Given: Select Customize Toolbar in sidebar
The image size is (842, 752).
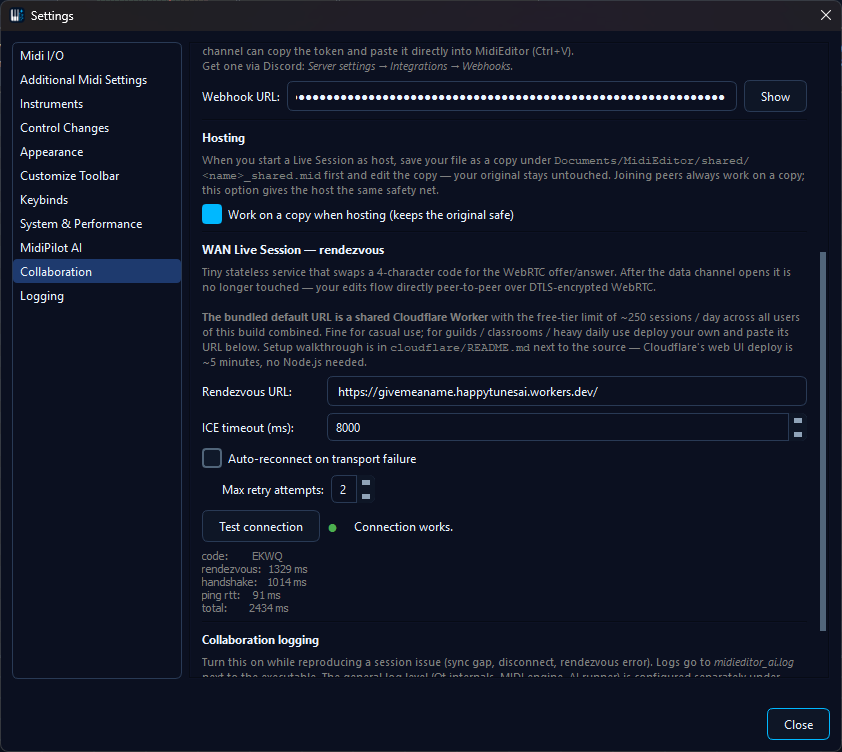Looking at the screenshot, I should pyautogui.click(x=97, y=176).
